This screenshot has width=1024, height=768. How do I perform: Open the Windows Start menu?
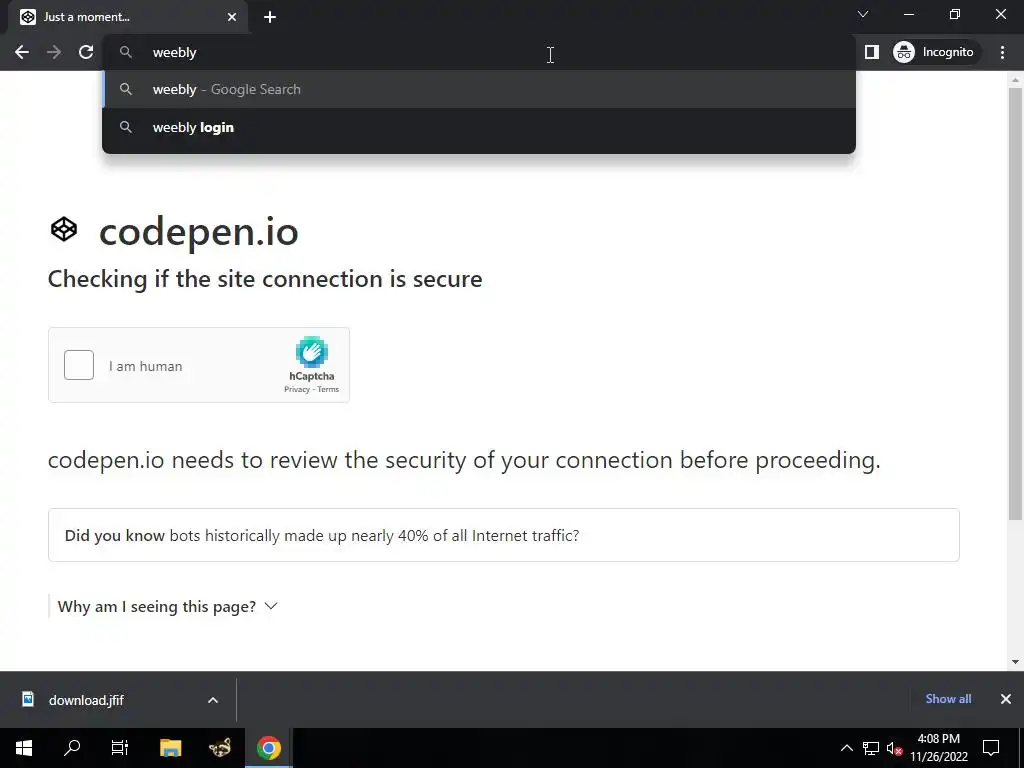tap(24, 748)
